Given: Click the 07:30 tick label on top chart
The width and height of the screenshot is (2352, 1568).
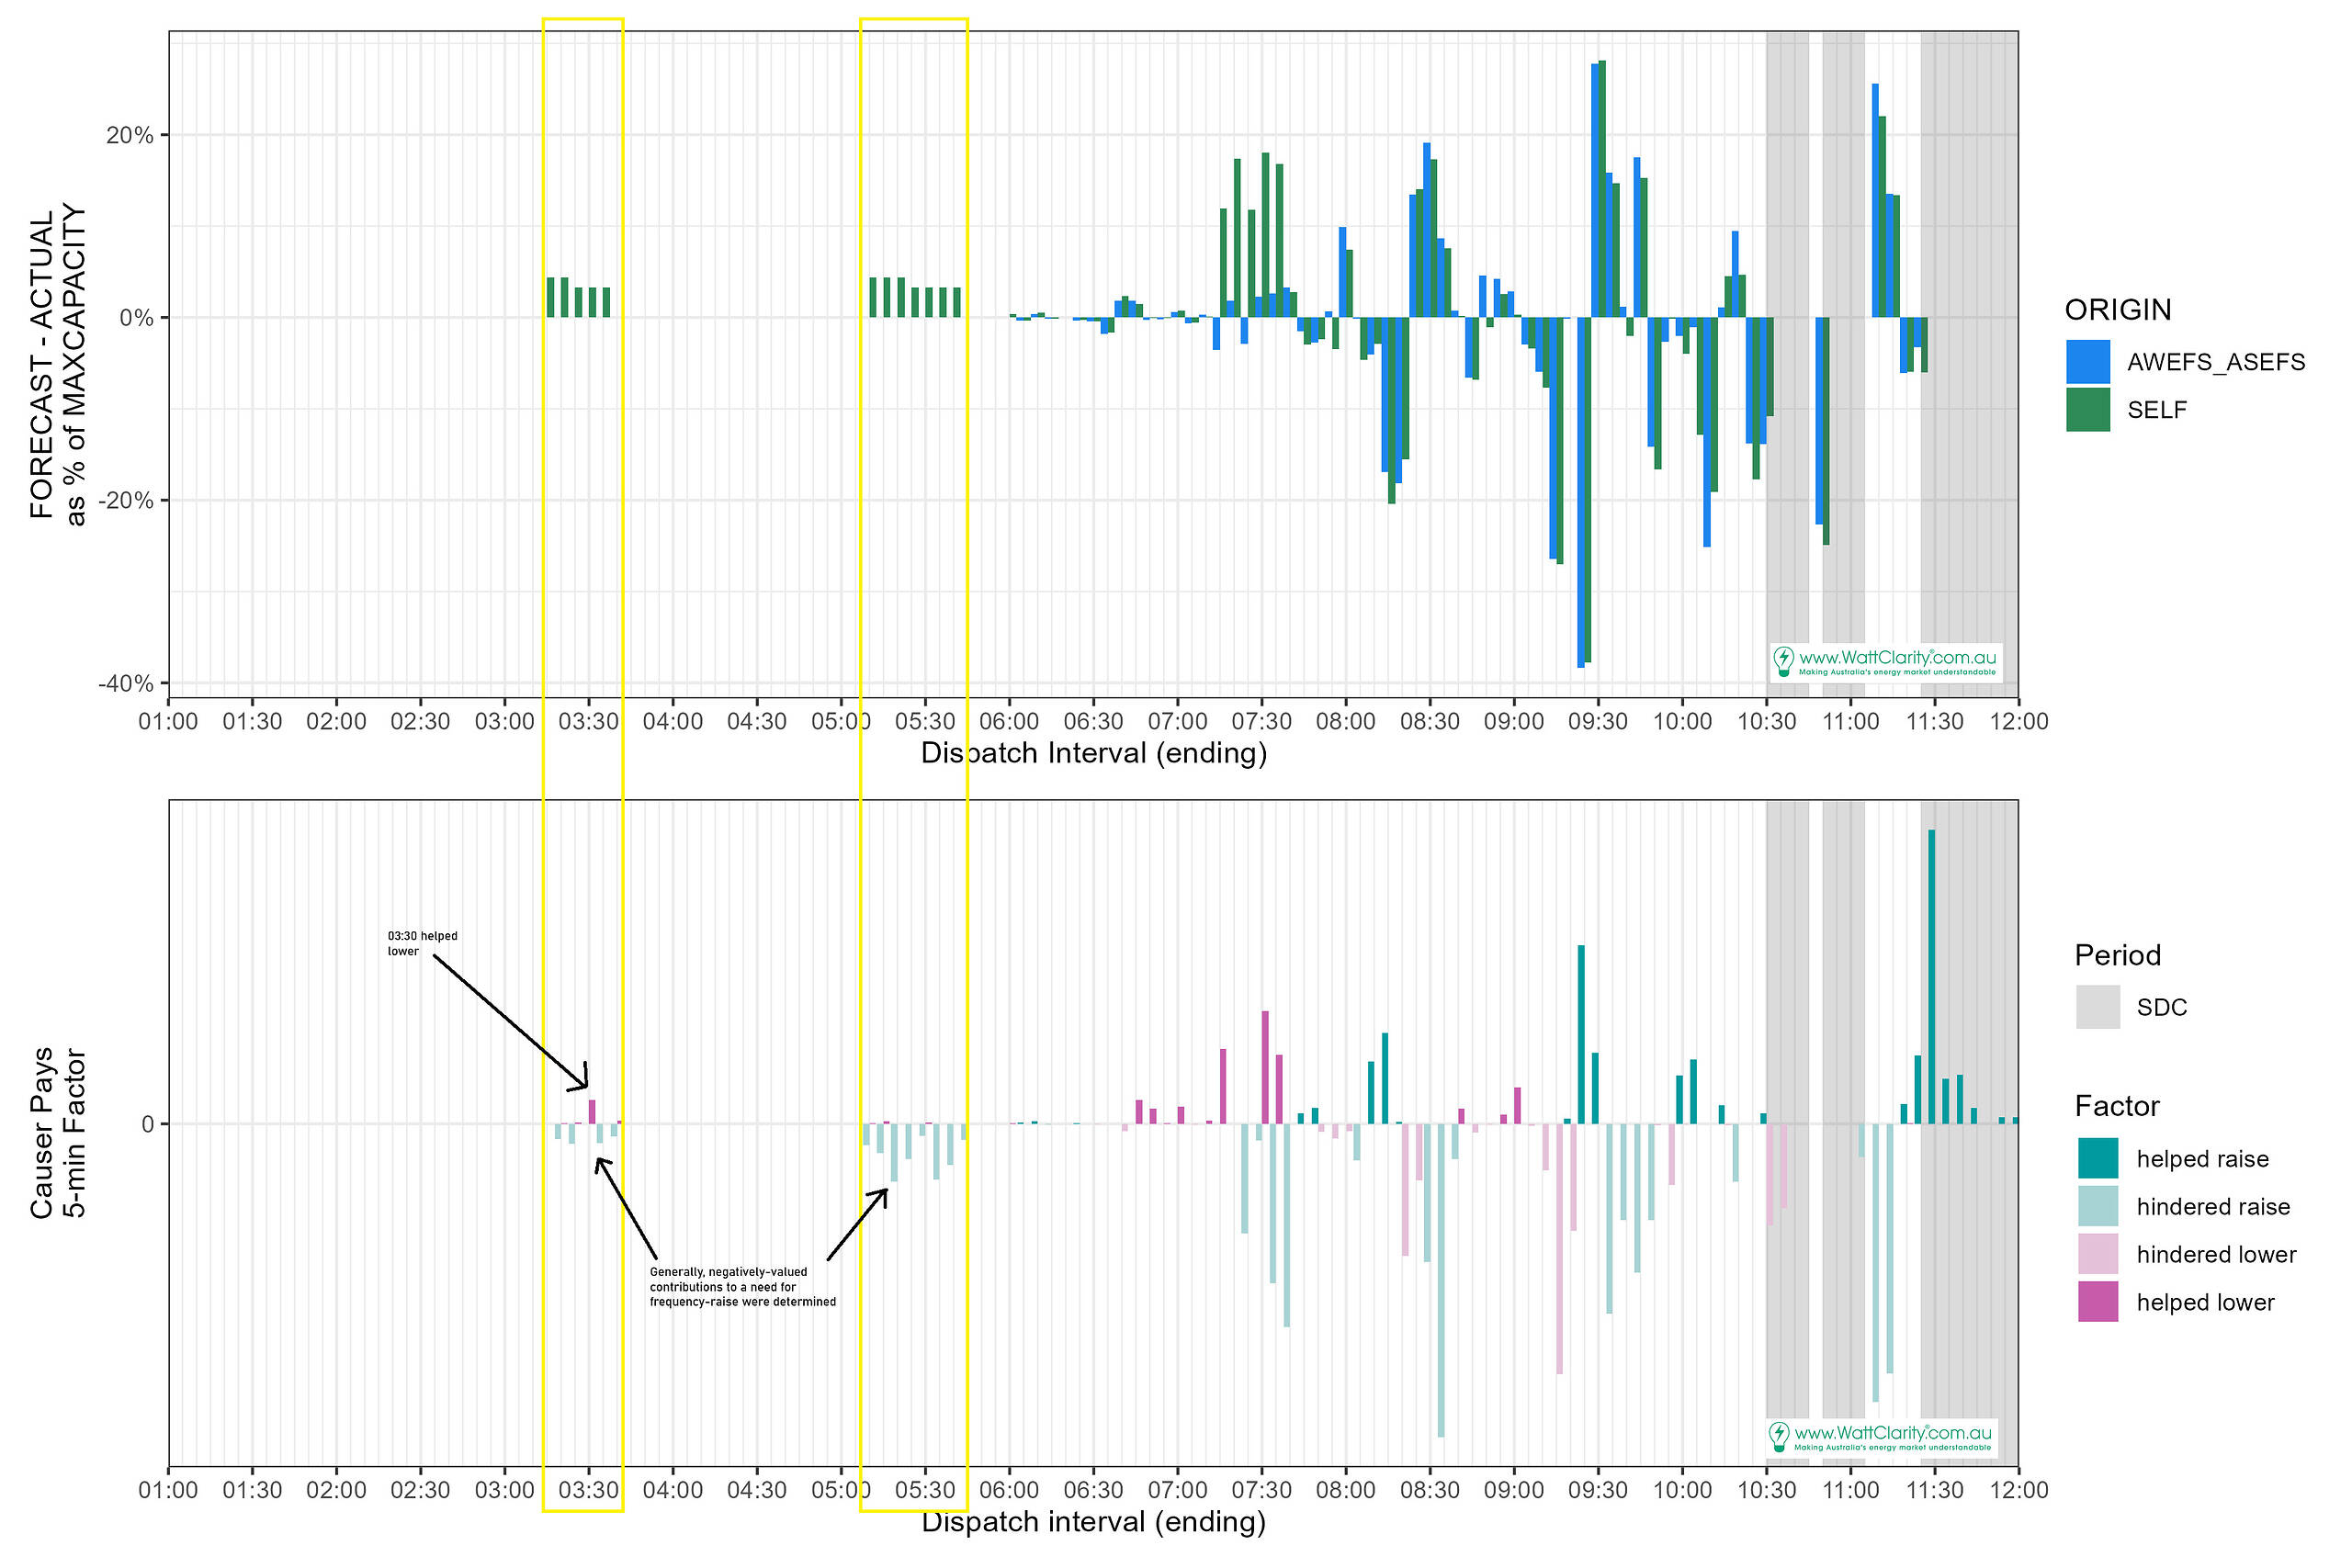Looking at the screenshot, I should (1262, 721).
